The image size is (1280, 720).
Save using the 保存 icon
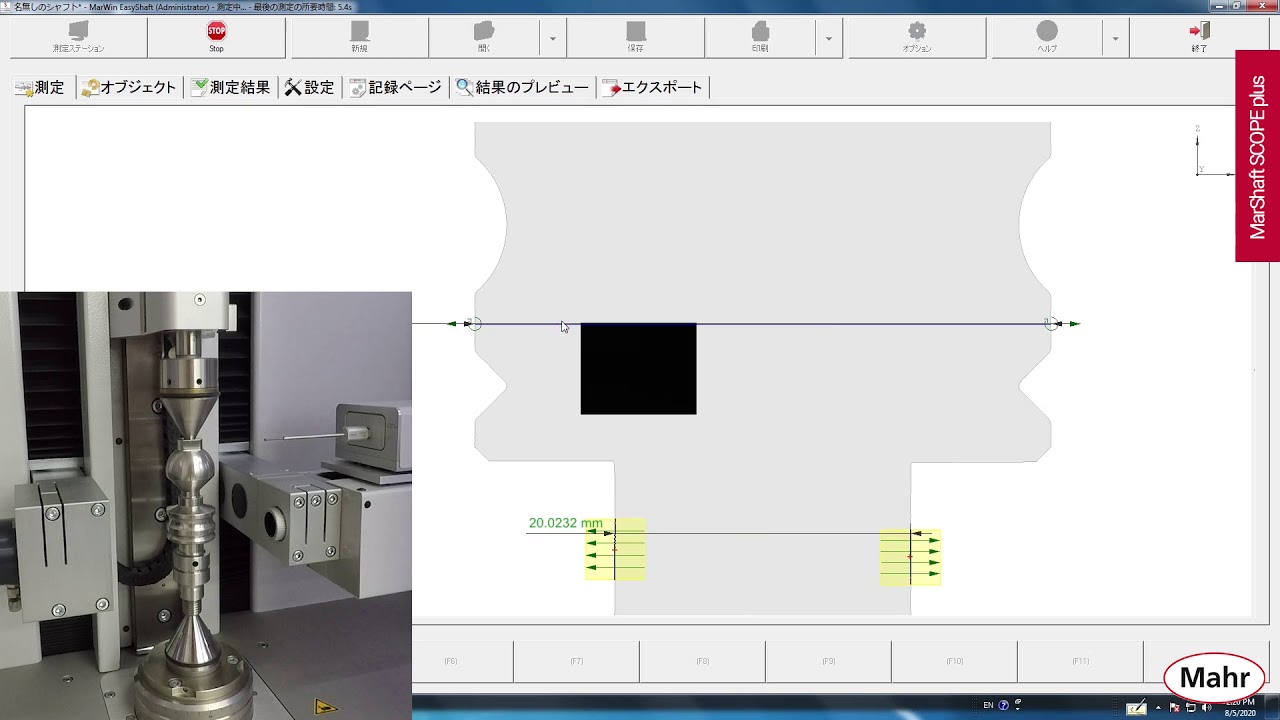tap(635, 31)
